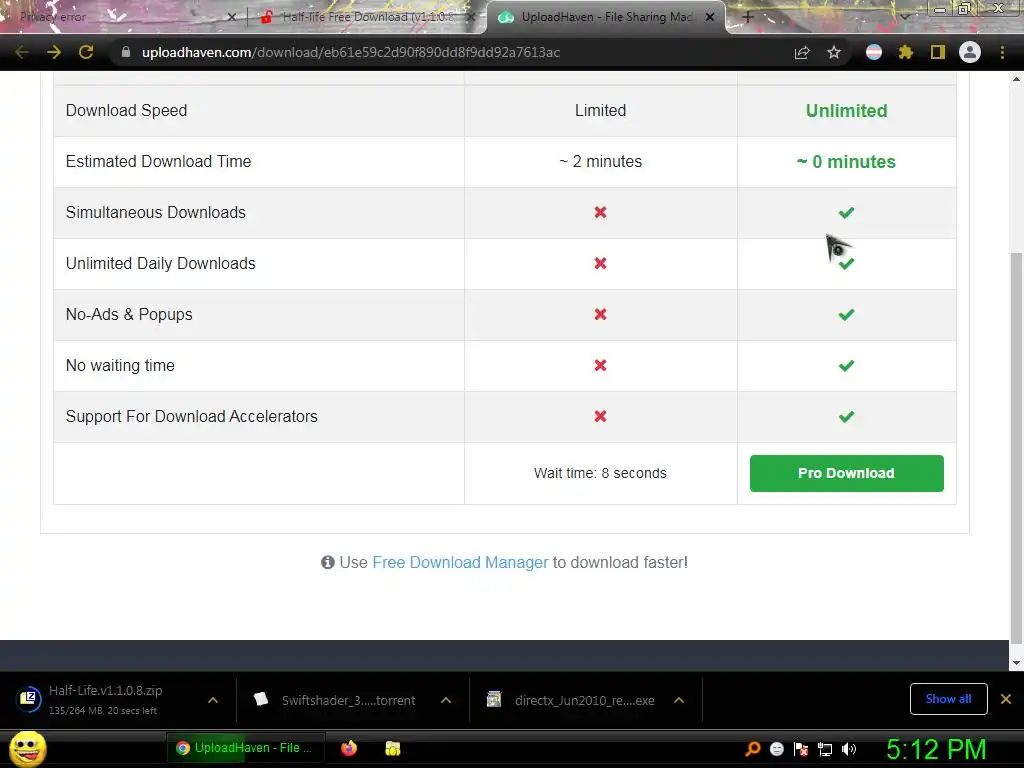Open the Chrome three-dot menu
Image resolution: width=1024 pixels, height=768 pixels.
(x=1002, y=52)
